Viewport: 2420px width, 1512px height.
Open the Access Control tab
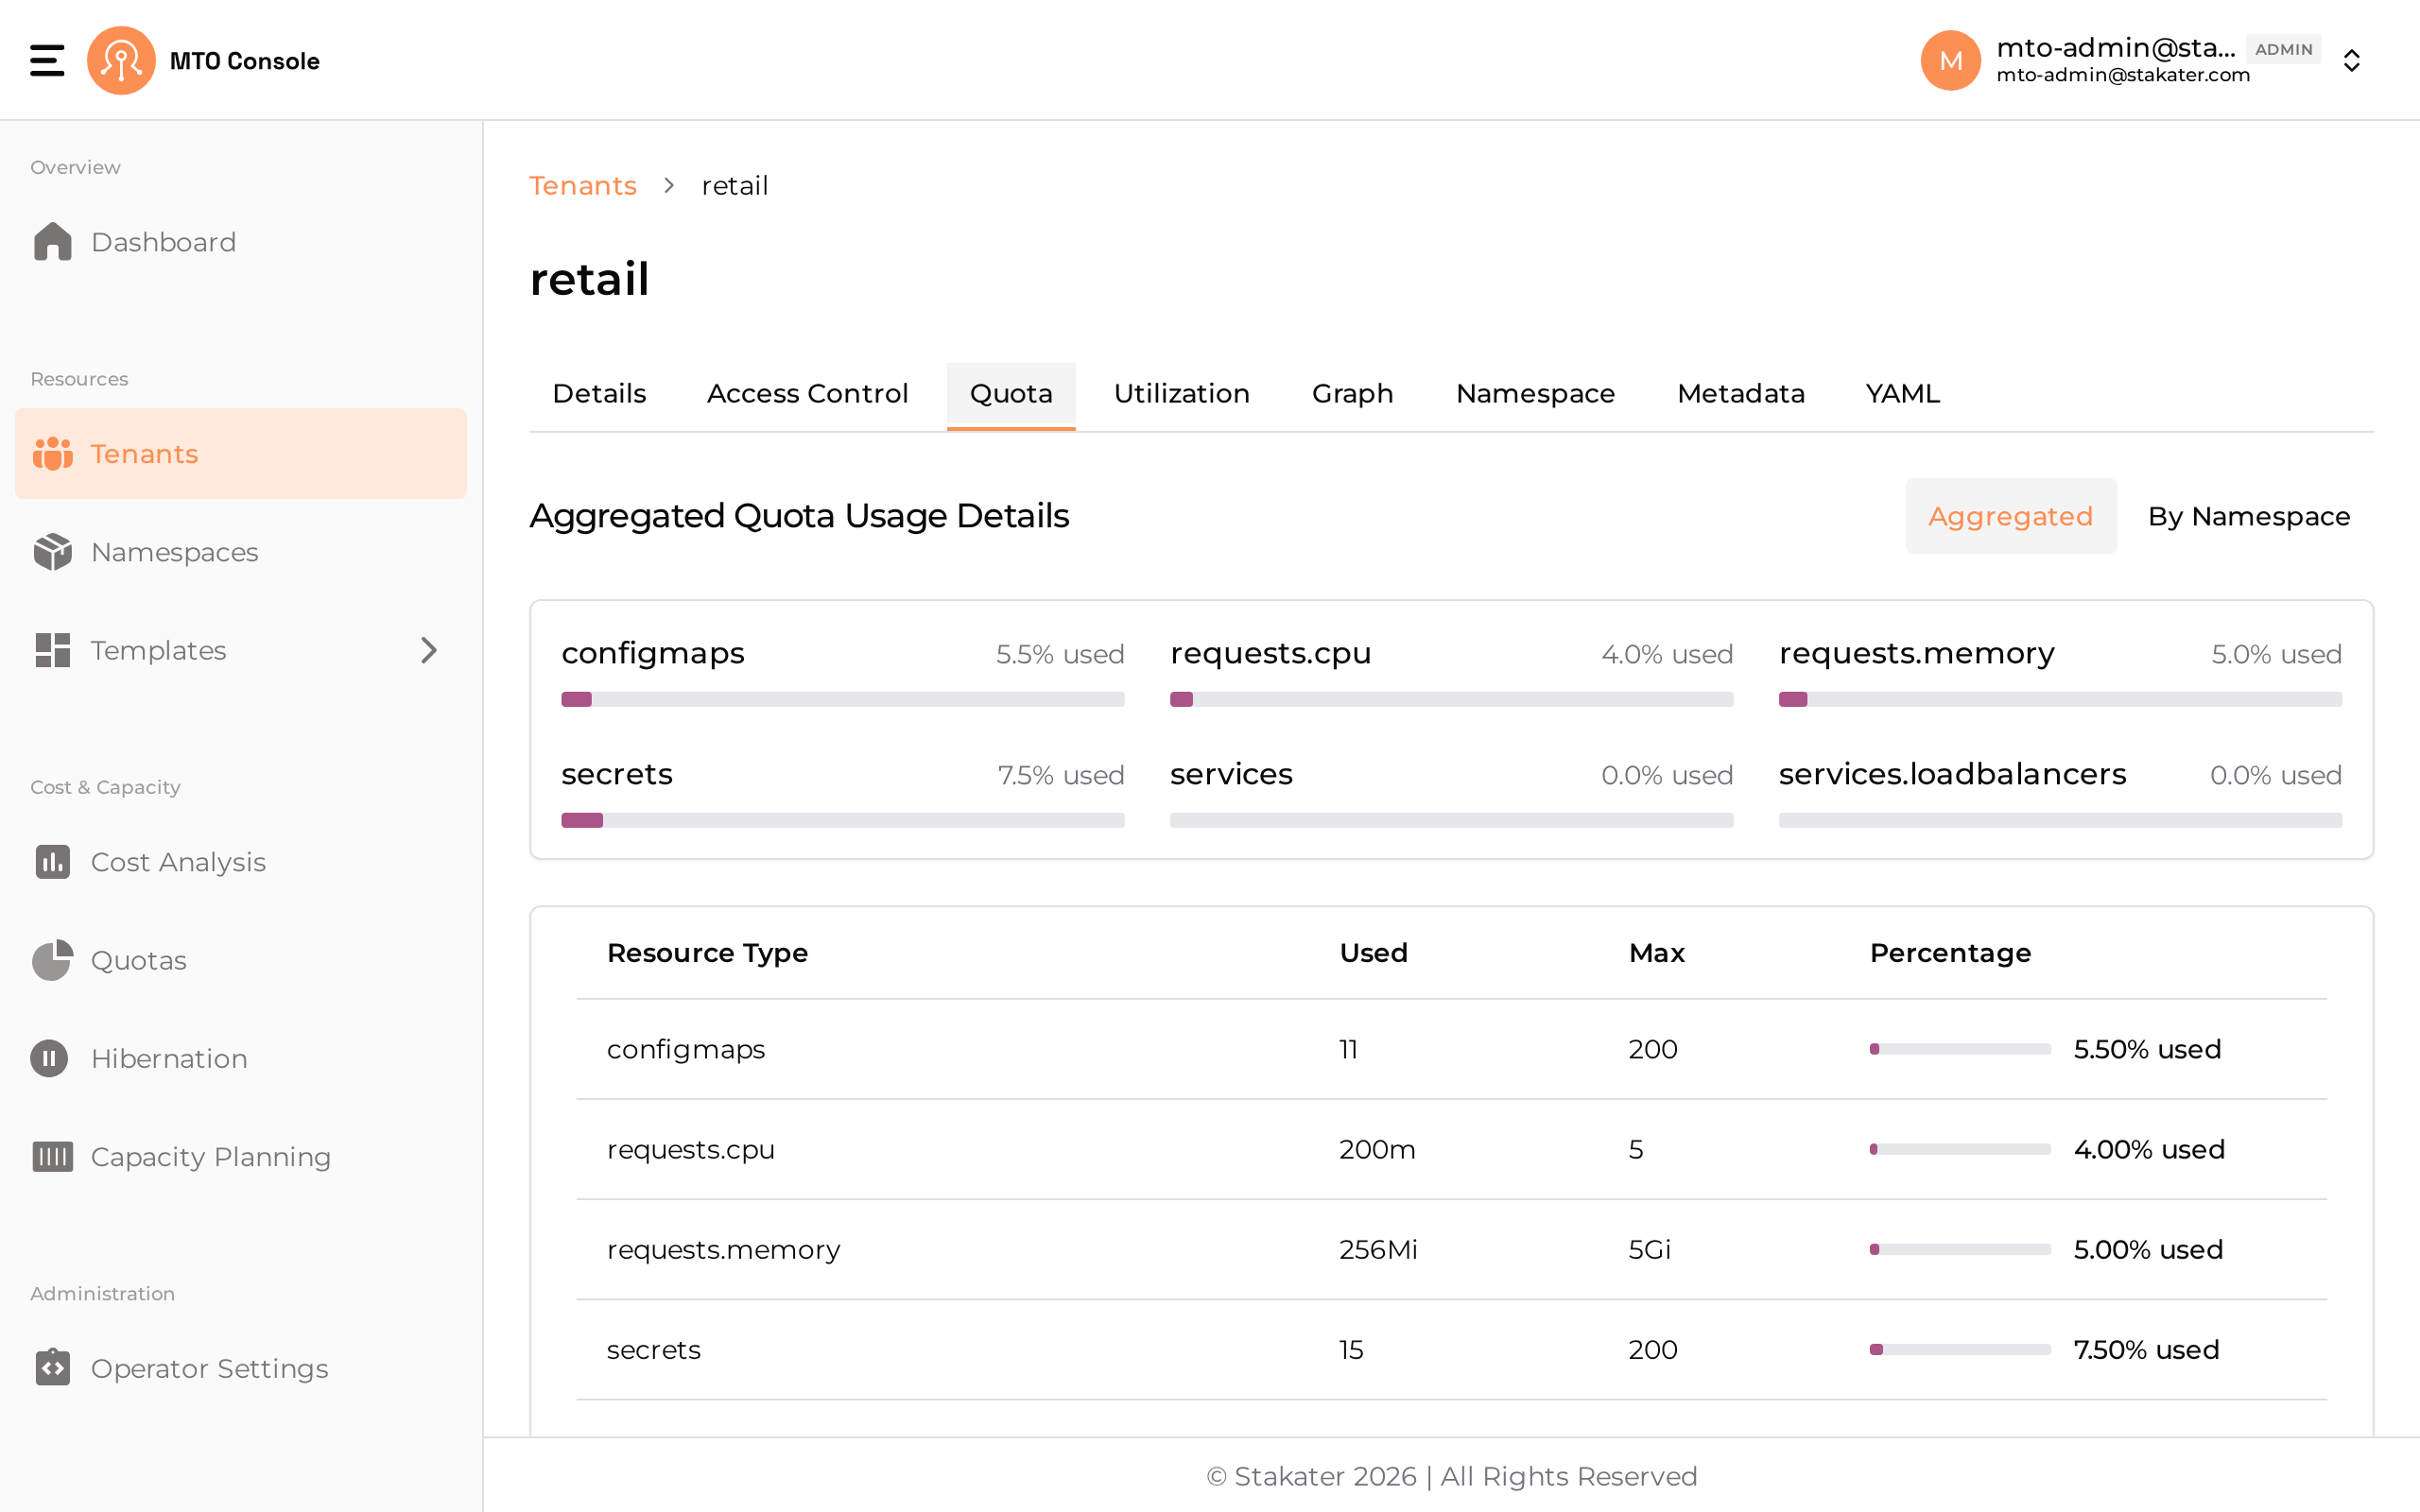pyautogui.click(x=807, y=394)
